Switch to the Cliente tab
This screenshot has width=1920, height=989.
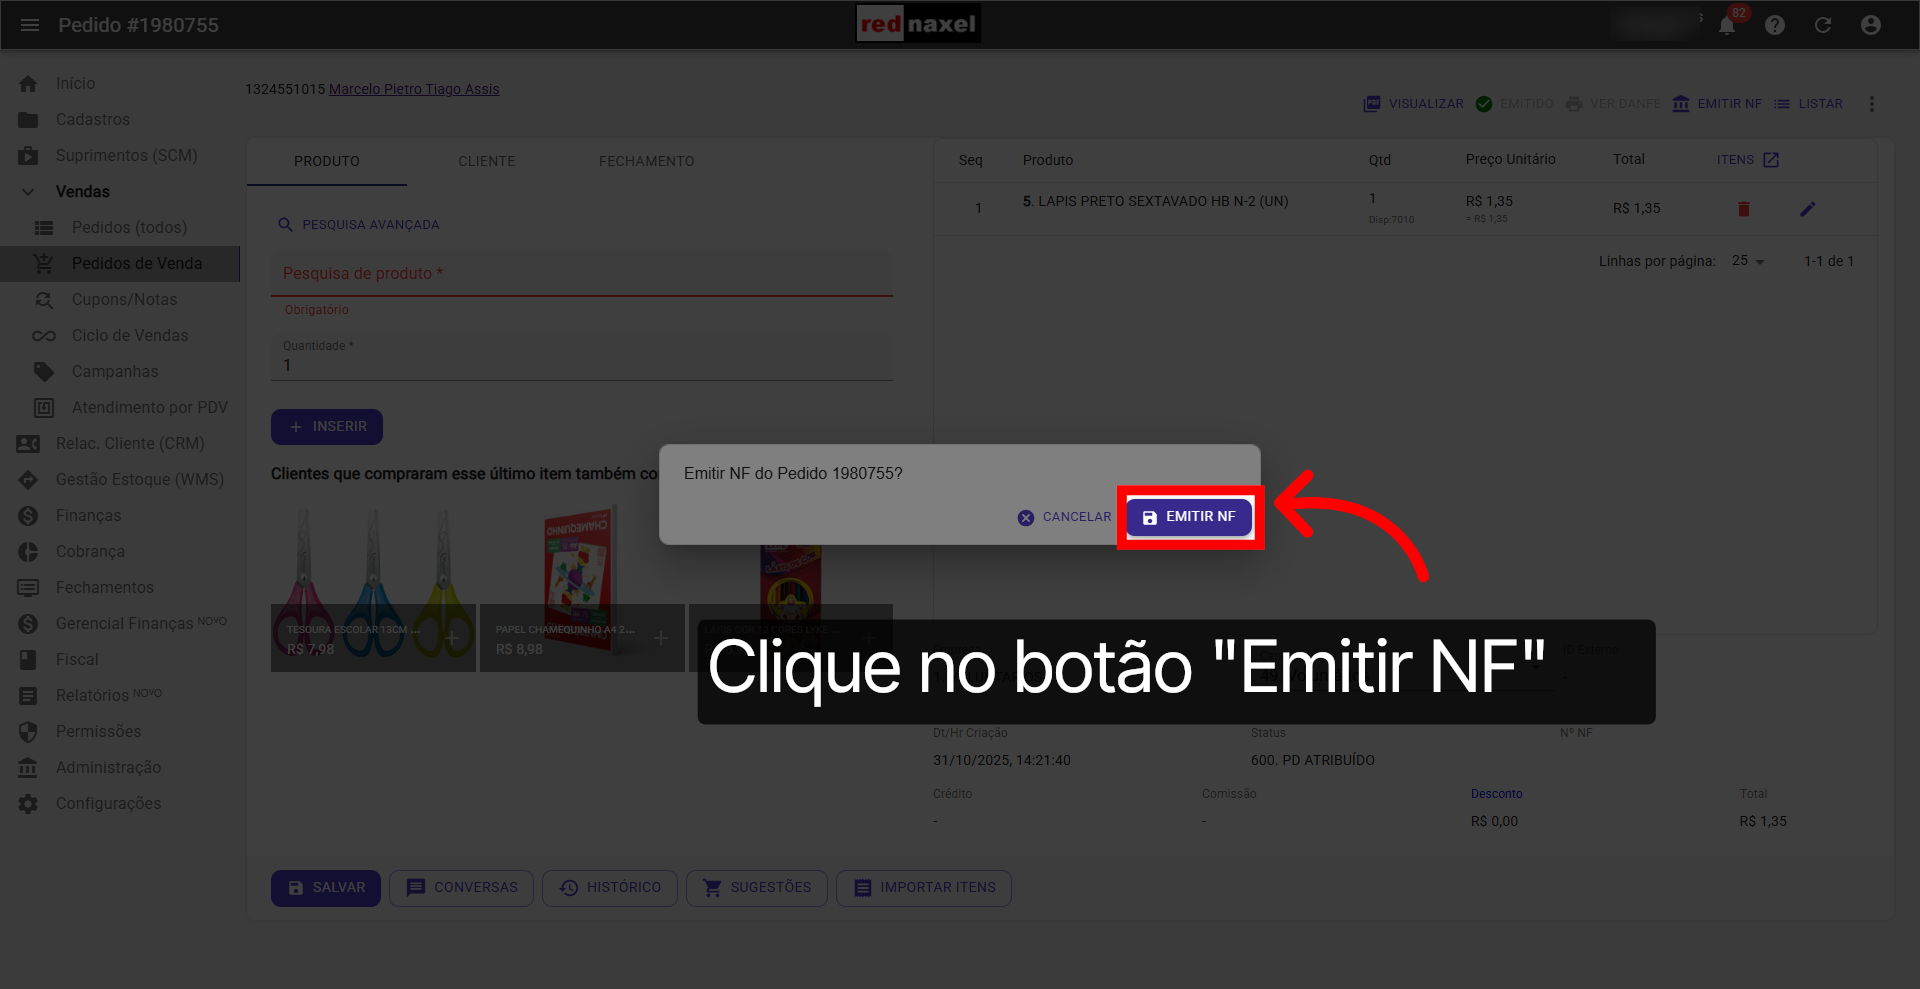click(487, 161)
